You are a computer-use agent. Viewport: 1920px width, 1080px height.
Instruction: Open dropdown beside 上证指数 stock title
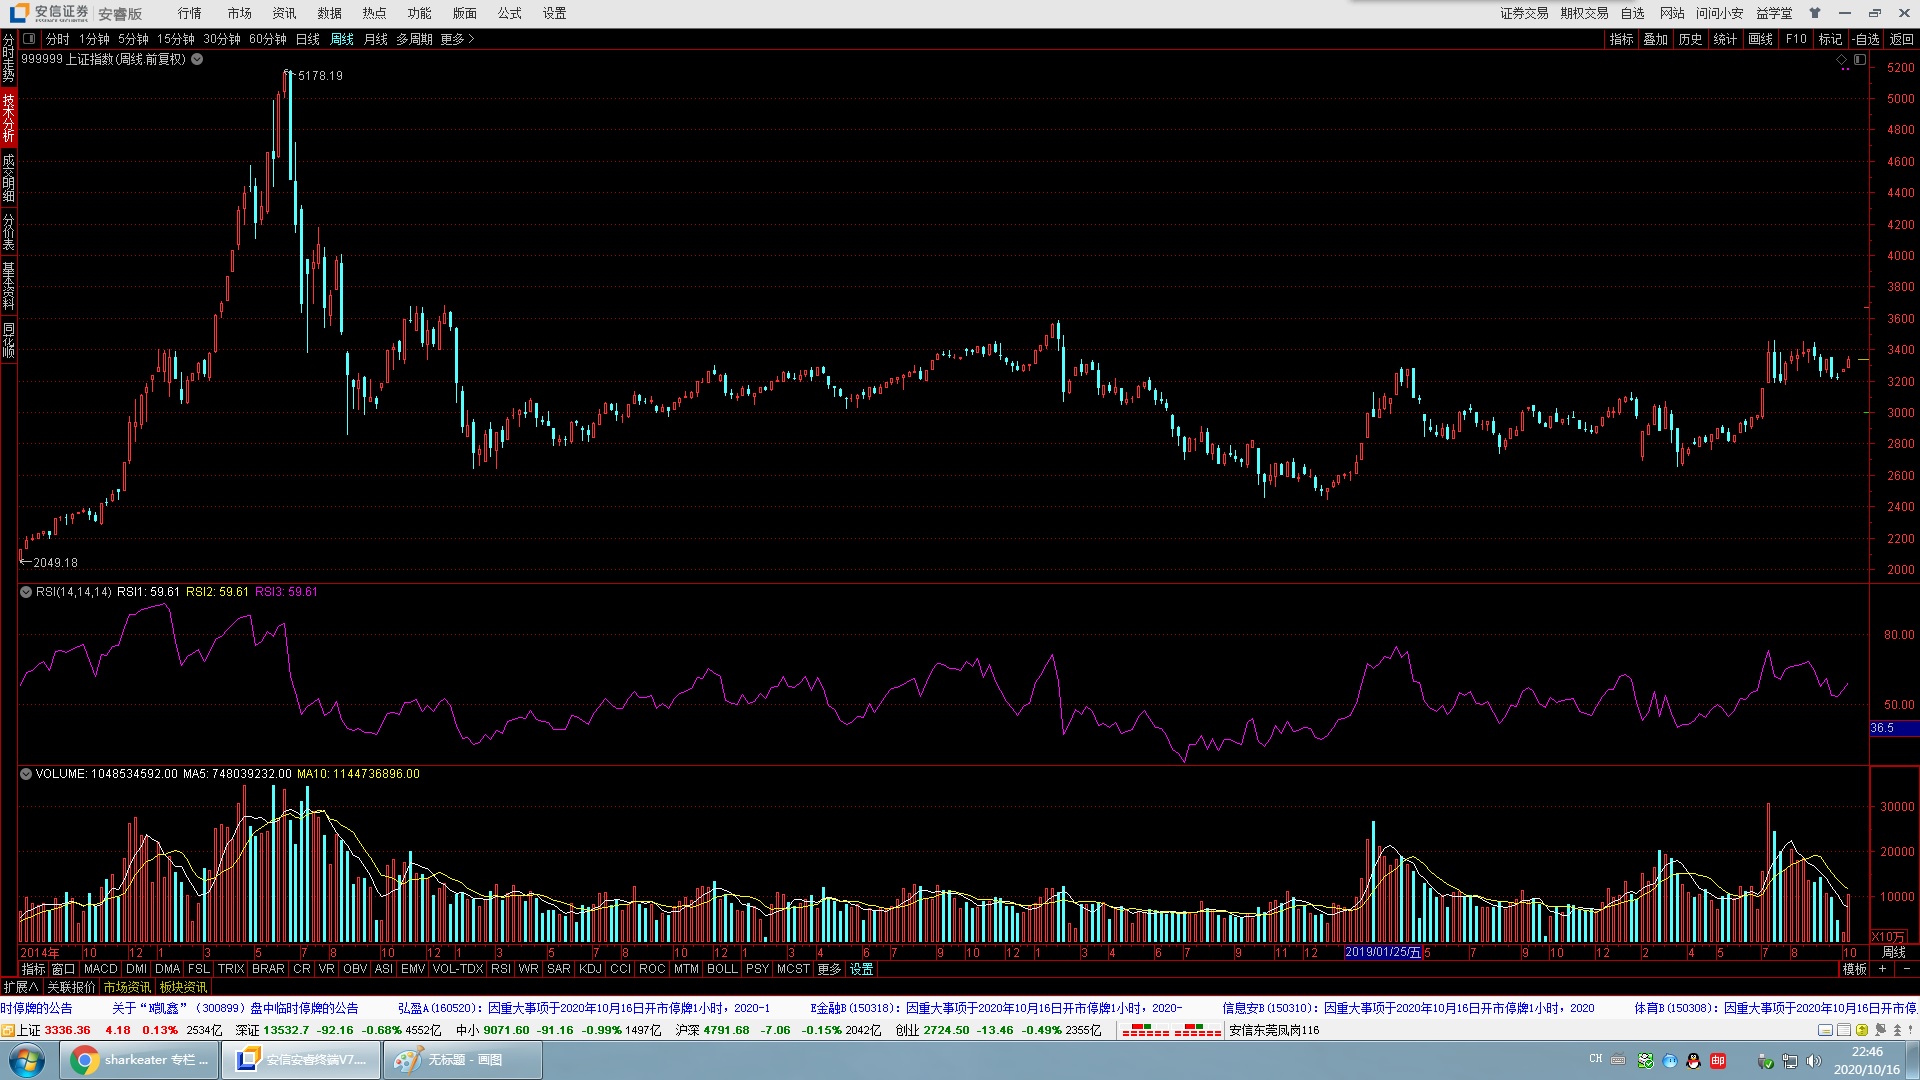pyautogui.click(x=197, y=59)
